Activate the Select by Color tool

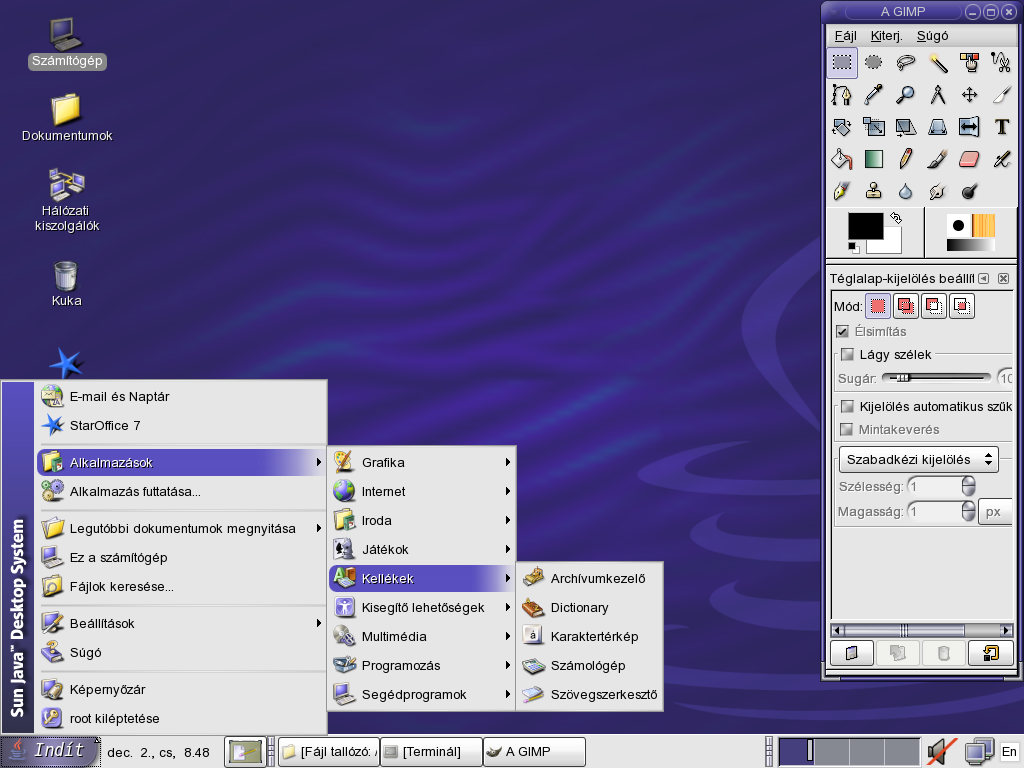970,63
